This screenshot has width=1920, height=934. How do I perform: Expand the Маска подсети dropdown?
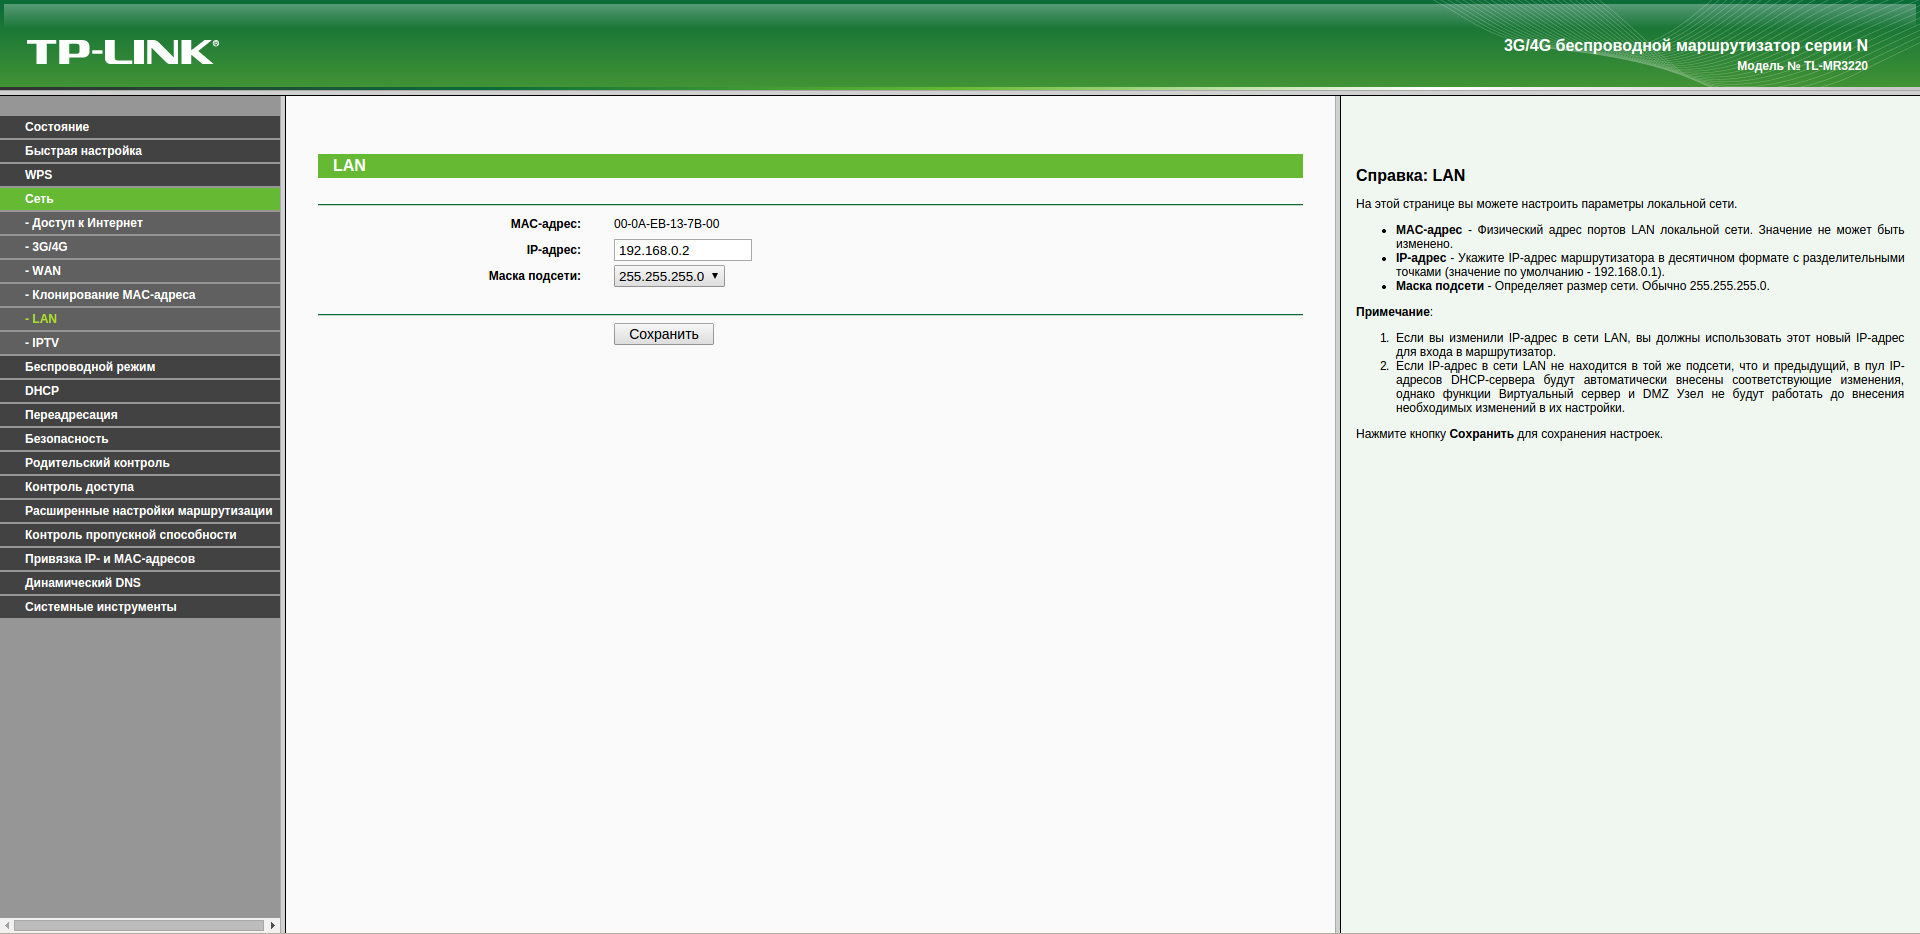pos(669,276)
